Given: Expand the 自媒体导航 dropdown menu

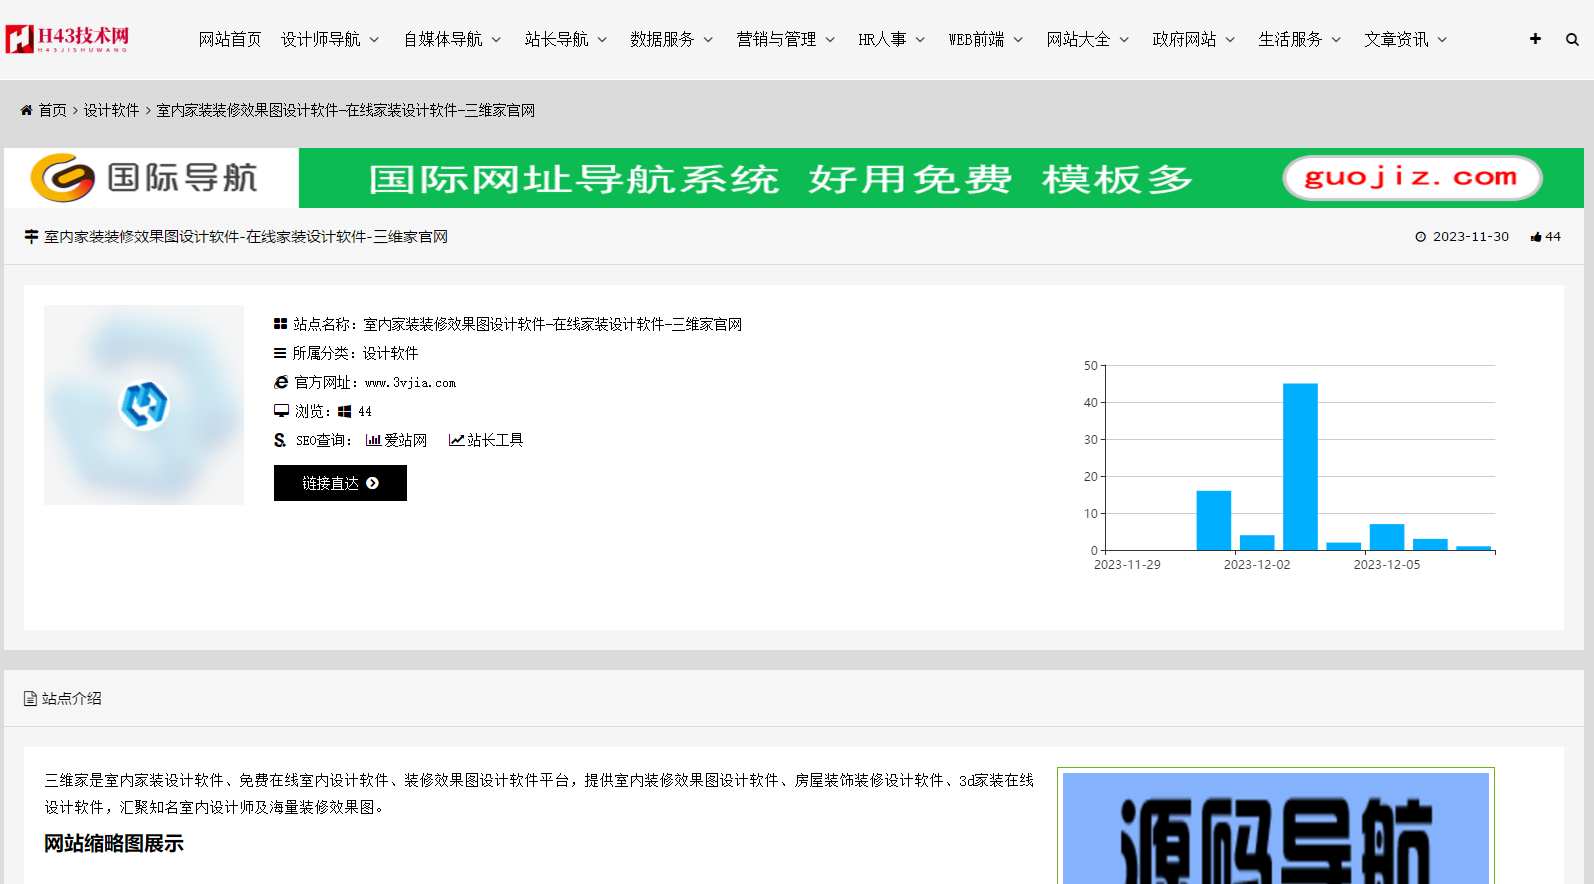Looking at the screenshot, I should pos(452,40).
